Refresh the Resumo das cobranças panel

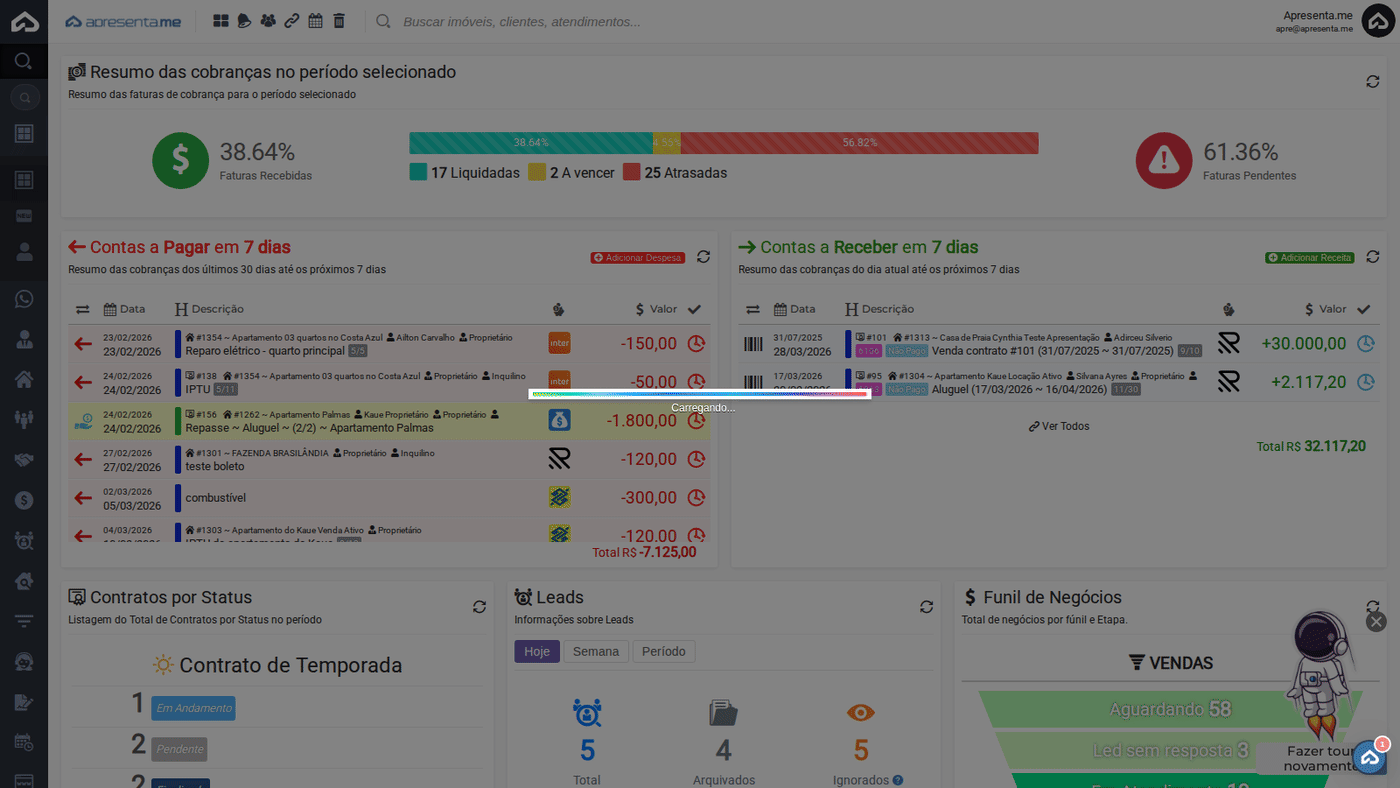(x=1372, y=81)
